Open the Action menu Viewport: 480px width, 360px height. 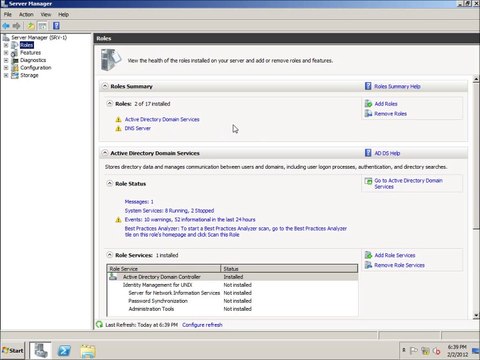click(x=26, y=14)
